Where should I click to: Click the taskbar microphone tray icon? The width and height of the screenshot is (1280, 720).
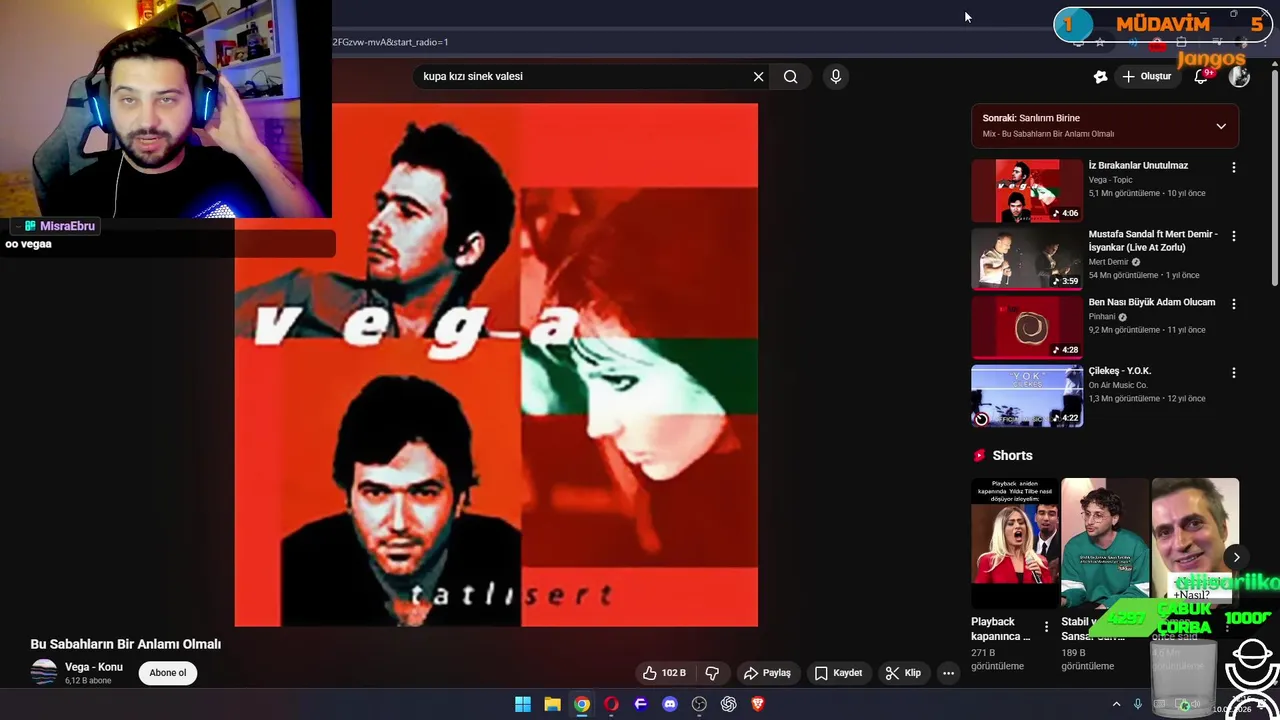pos(1137,704)
